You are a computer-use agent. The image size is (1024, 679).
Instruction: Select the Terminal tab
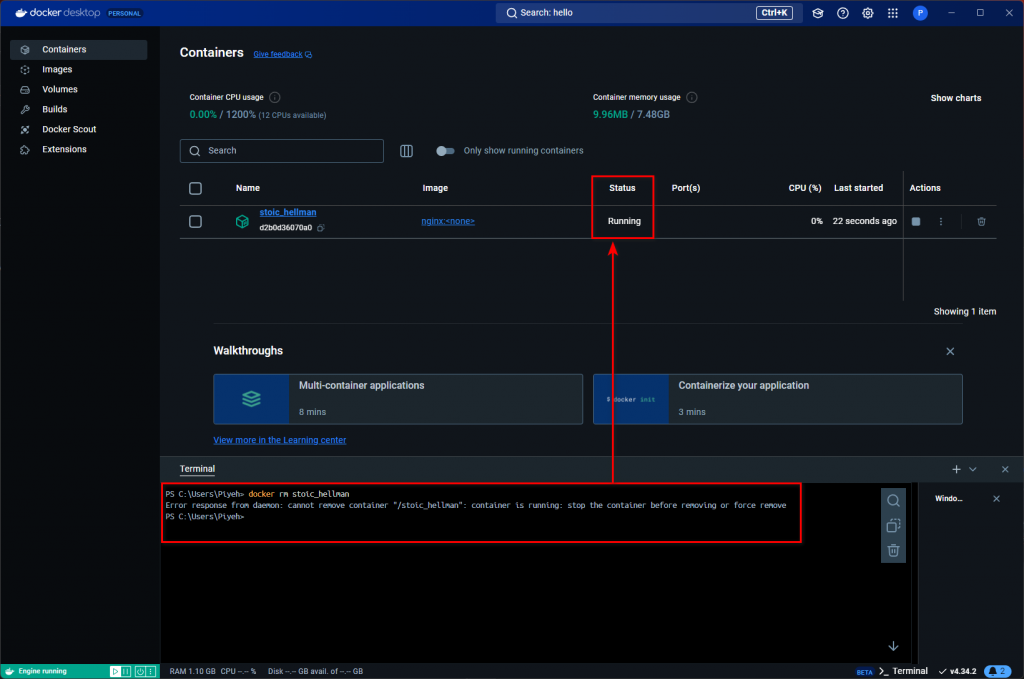pos(197,469)
